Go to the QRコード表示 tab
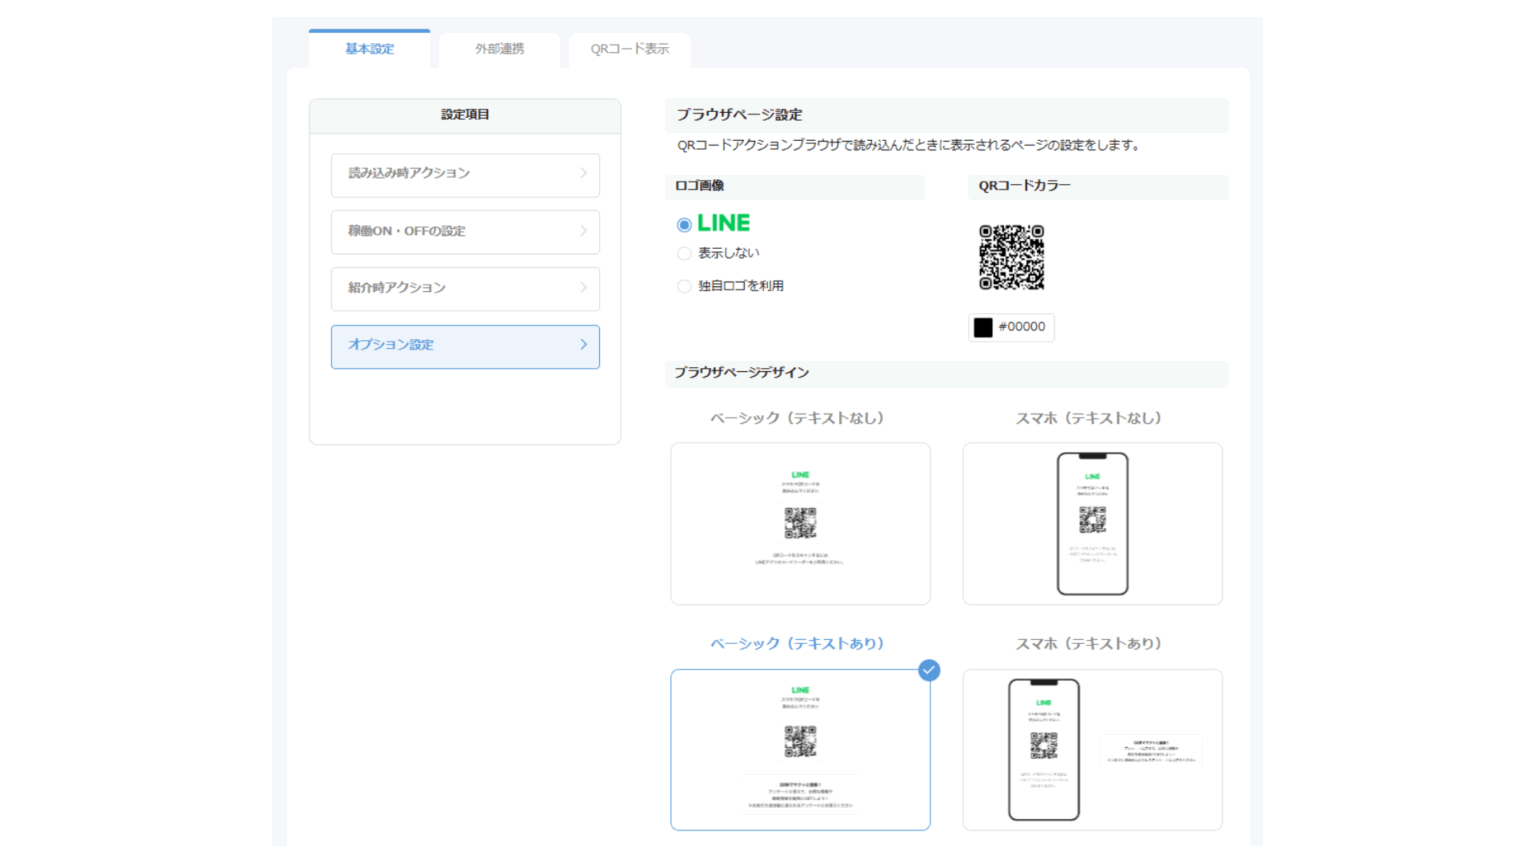Screen dimensions: 1536x864 pos(629,49)
